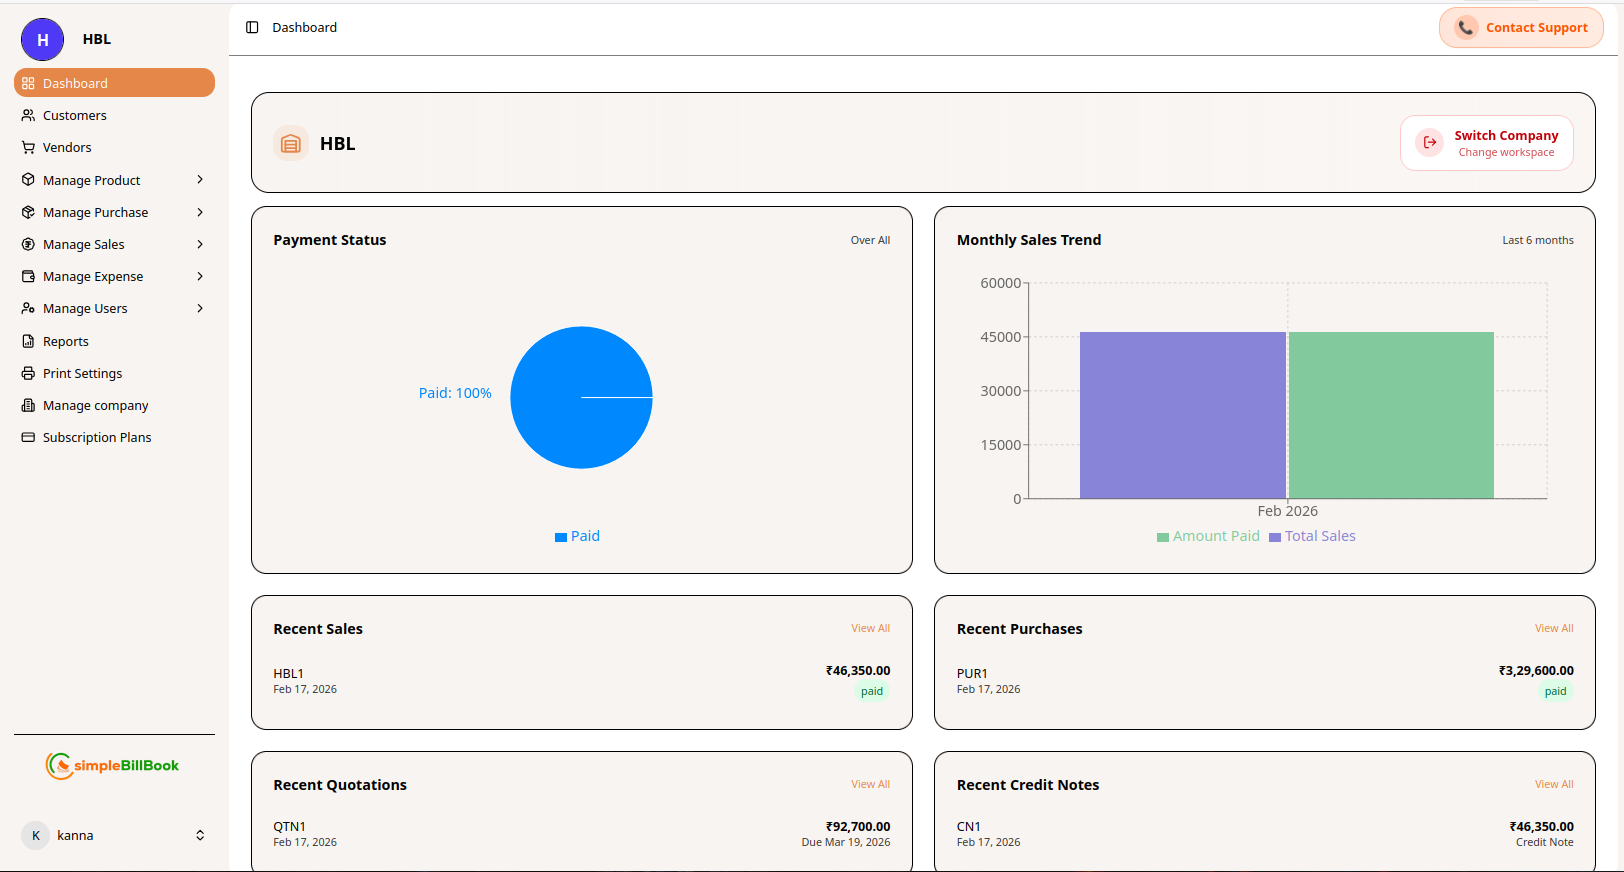The image size is (1624, 872).
Task: Expand the Manage Product chevron
Action: coord(200,180)
